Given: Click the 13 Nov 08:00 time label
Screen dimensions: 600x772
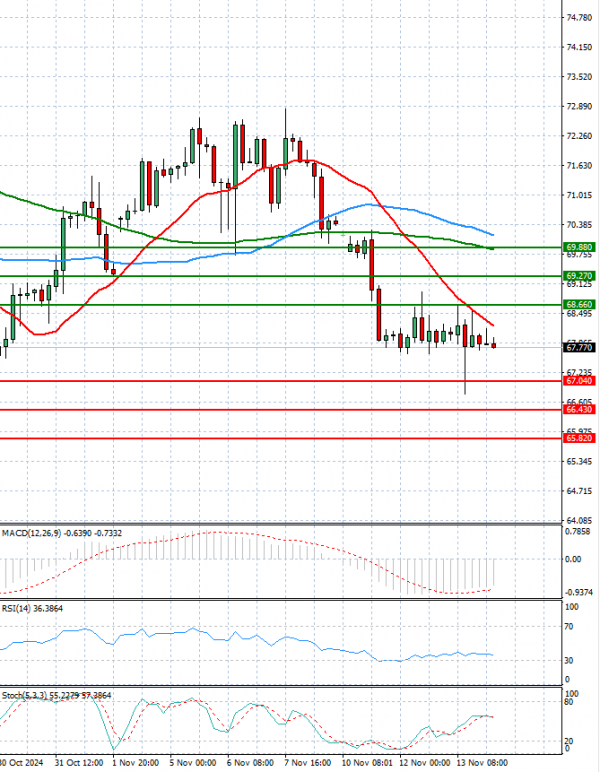Looking at the screenshot, I should 483,763.
